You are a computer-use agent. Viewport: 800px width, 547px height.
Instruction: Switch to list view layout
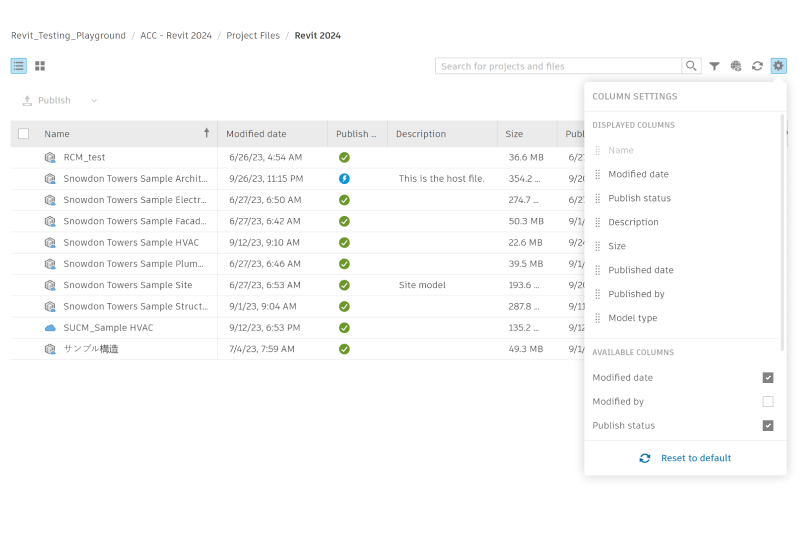(x=19, y=66)
